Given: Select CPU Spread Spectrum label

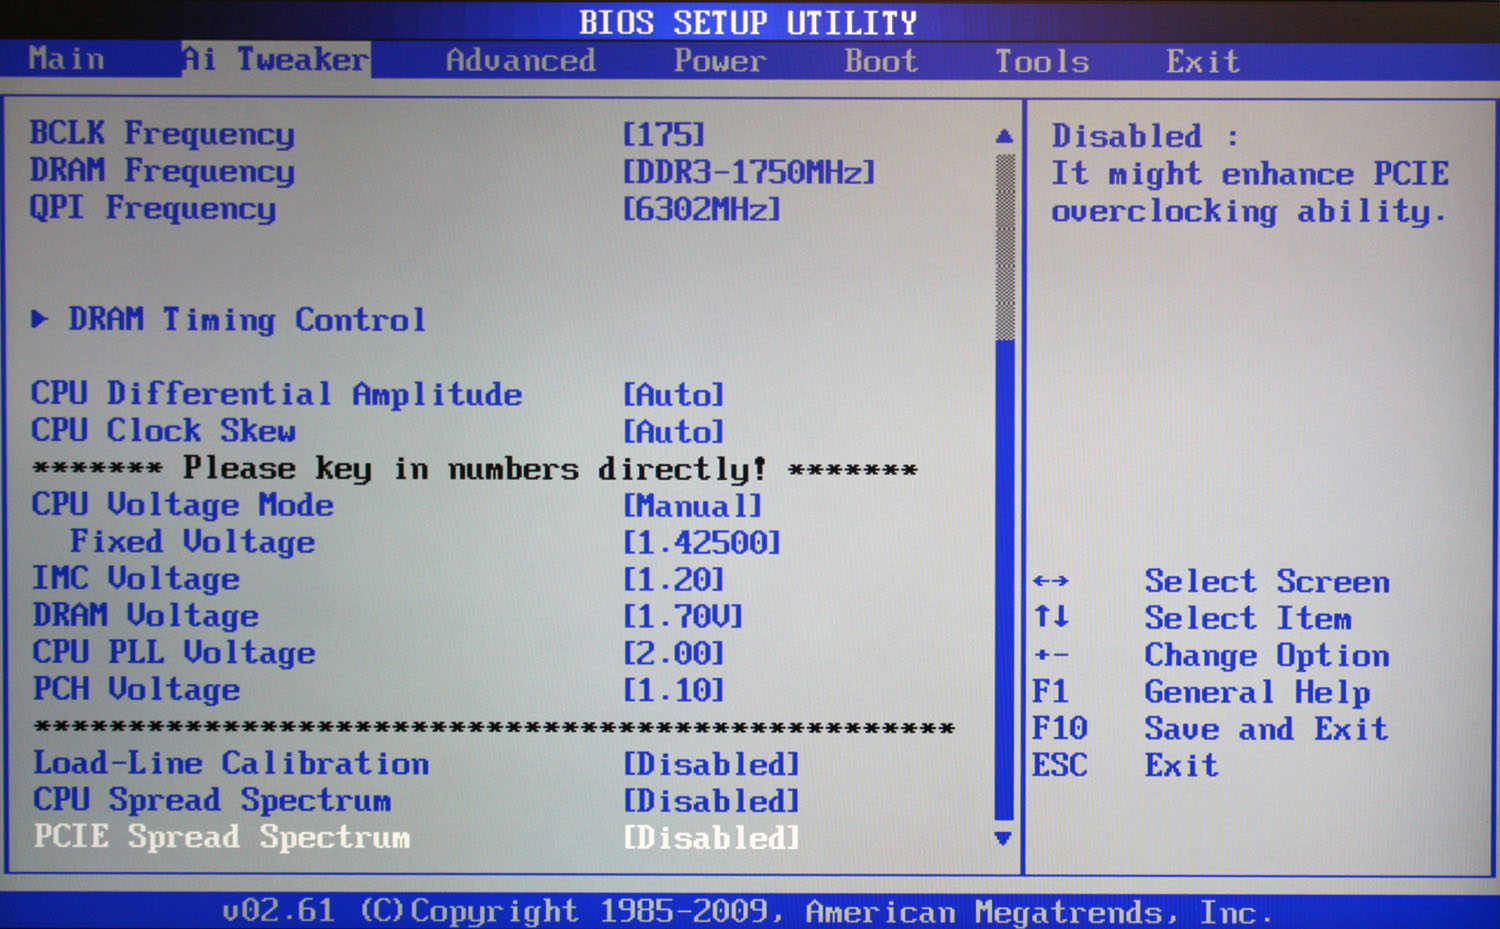Looking at the screenshot, I should [212, 801].
